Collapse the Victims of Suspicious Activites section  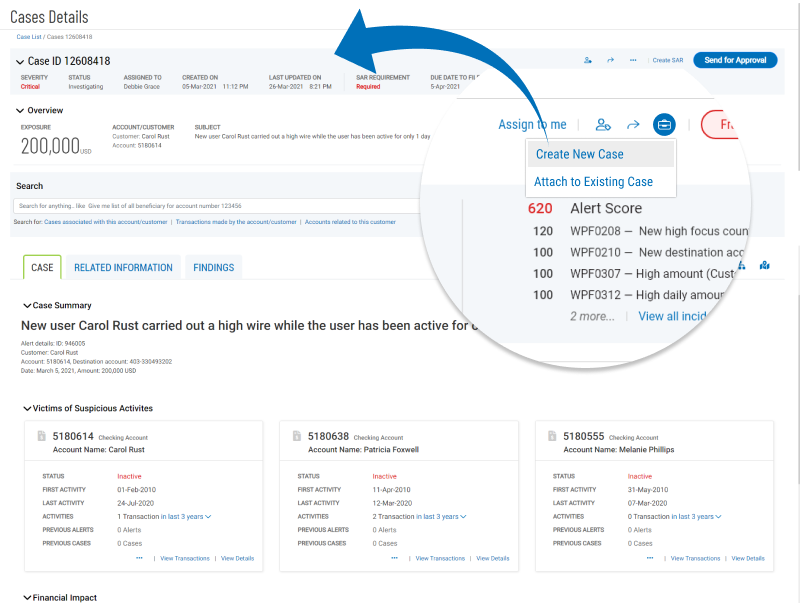(x=27, y=408)
